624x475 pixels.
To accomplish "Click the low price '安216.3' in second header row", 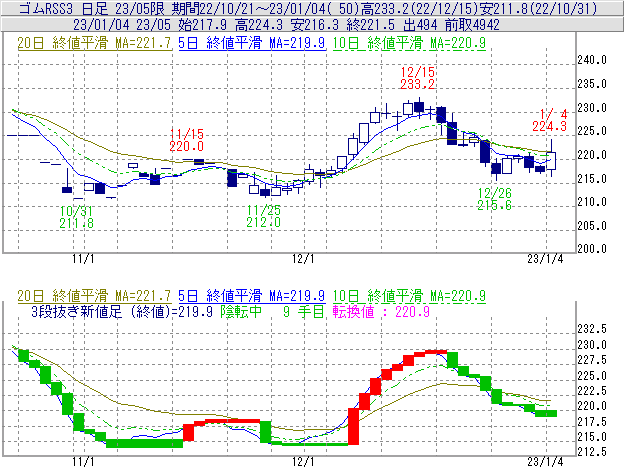I will (x=314, y=25).
